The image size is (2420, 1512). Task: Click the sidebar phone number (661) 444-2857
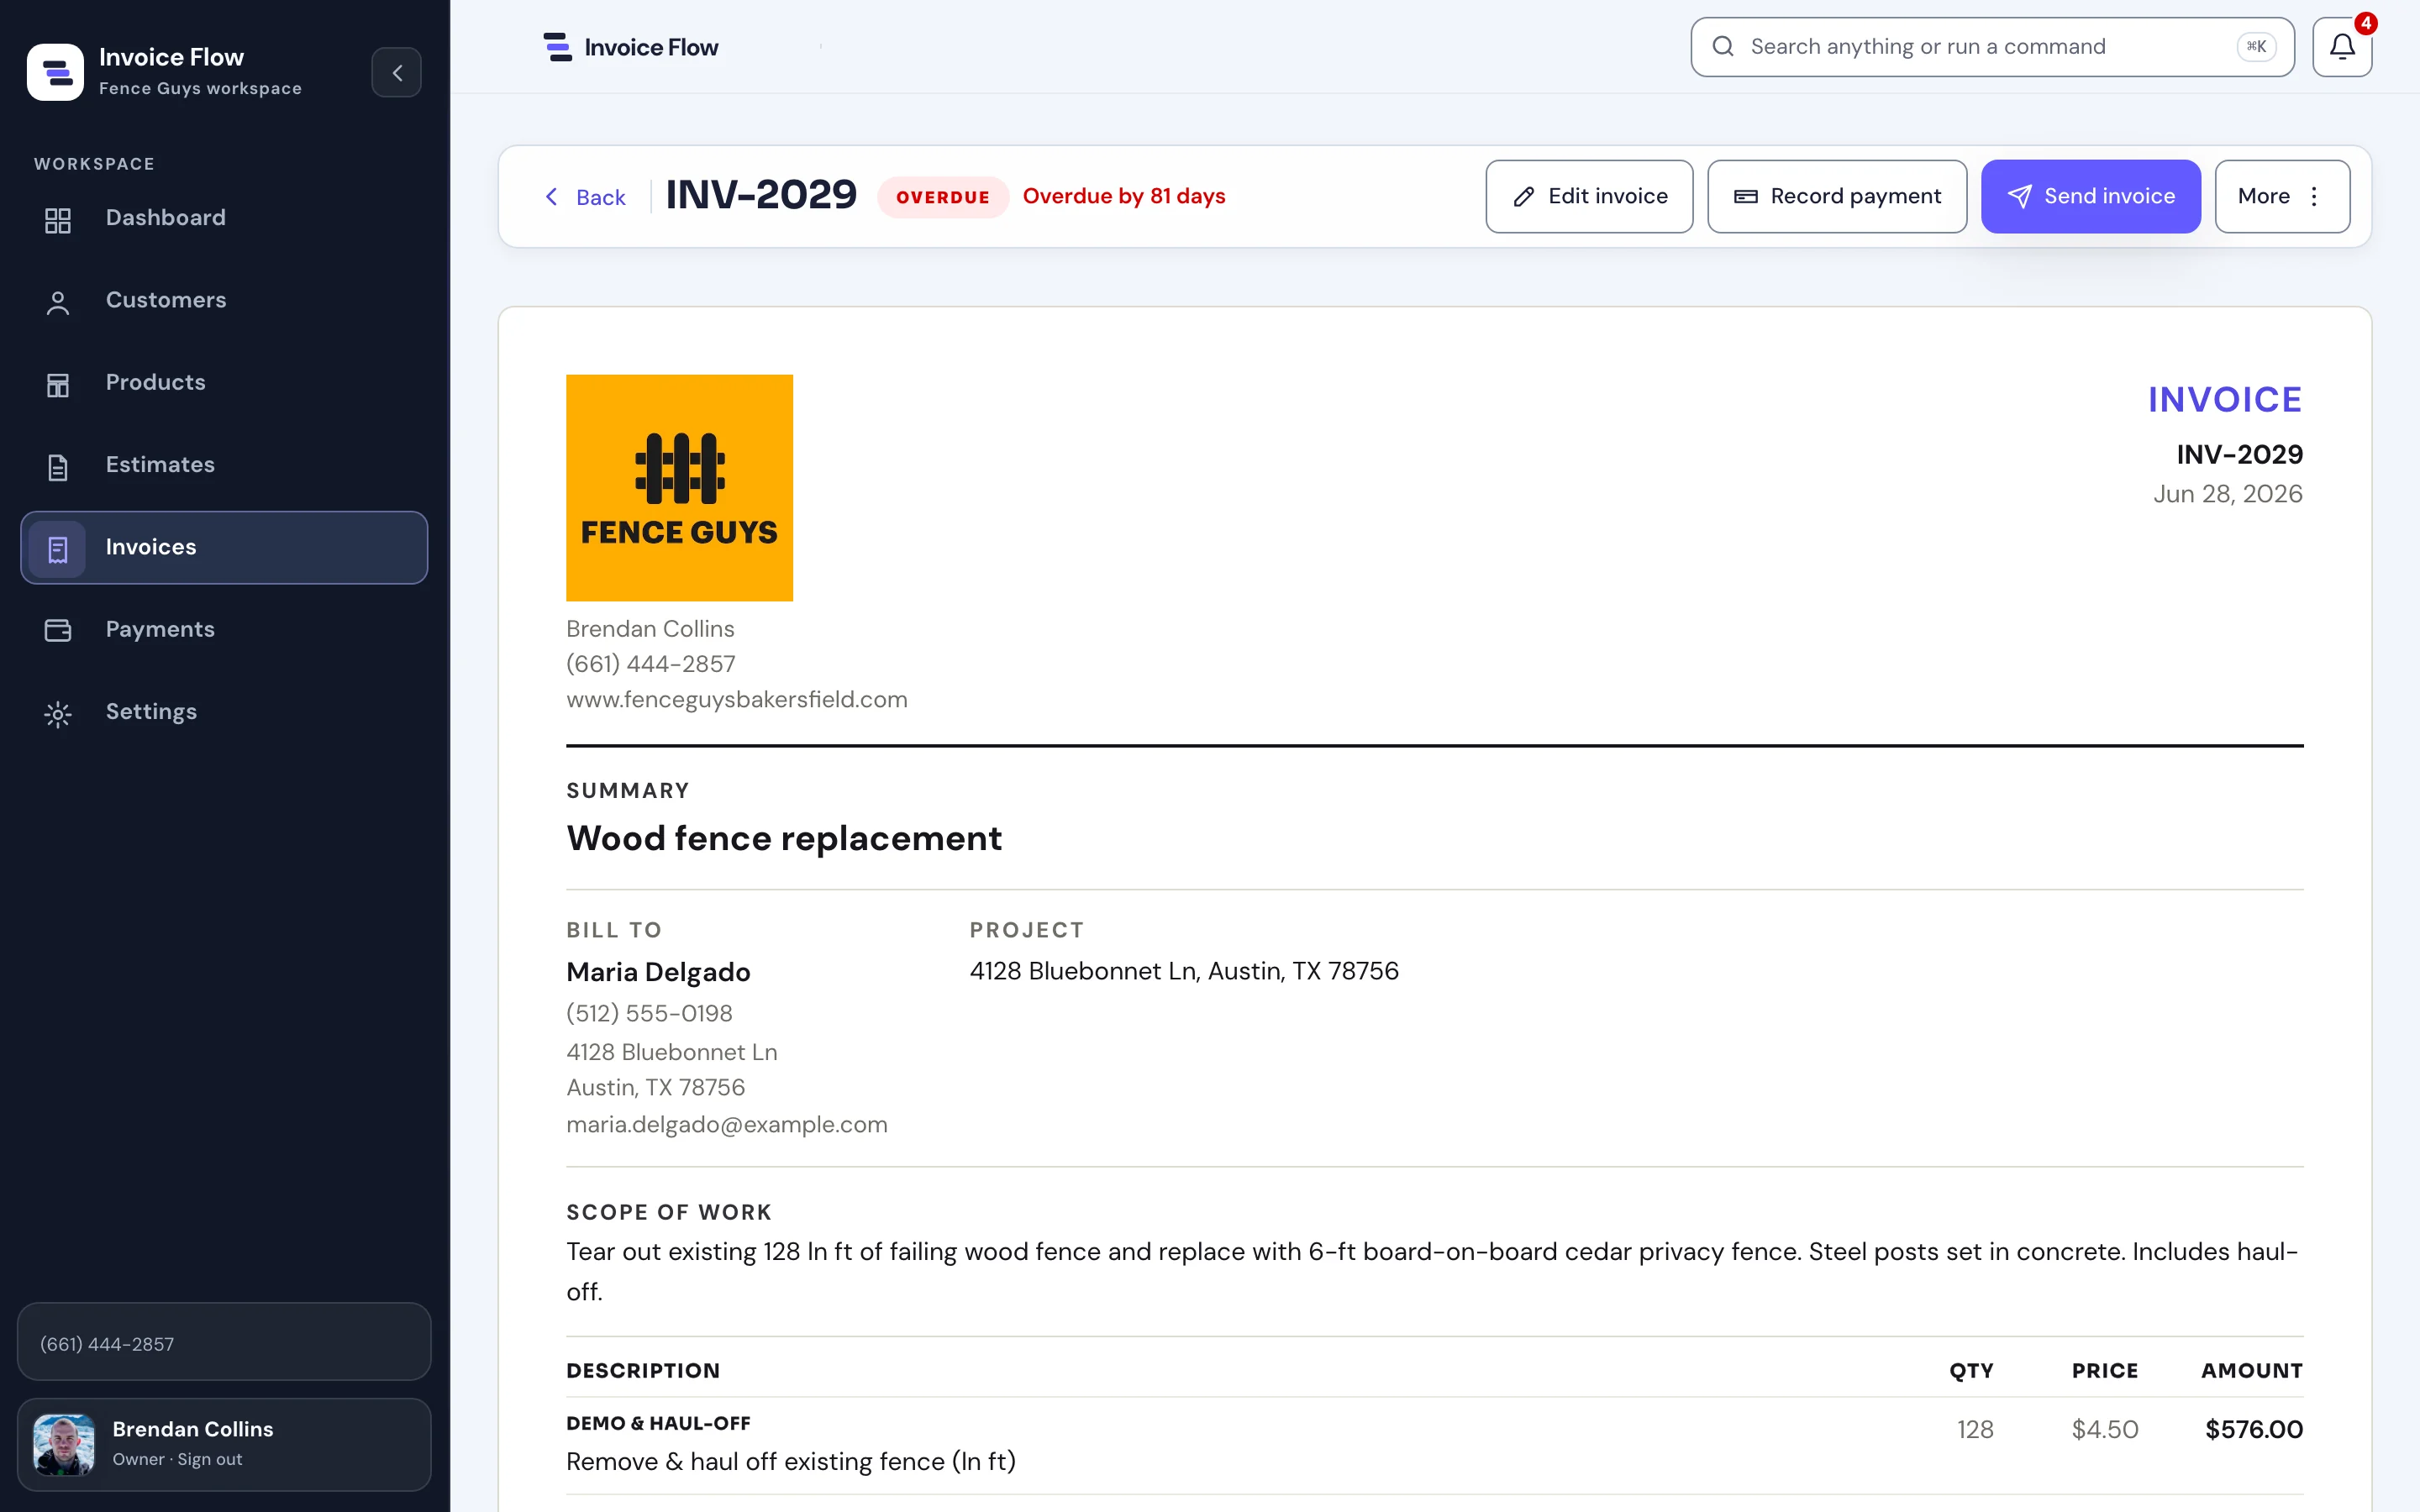coord(107,1344)
